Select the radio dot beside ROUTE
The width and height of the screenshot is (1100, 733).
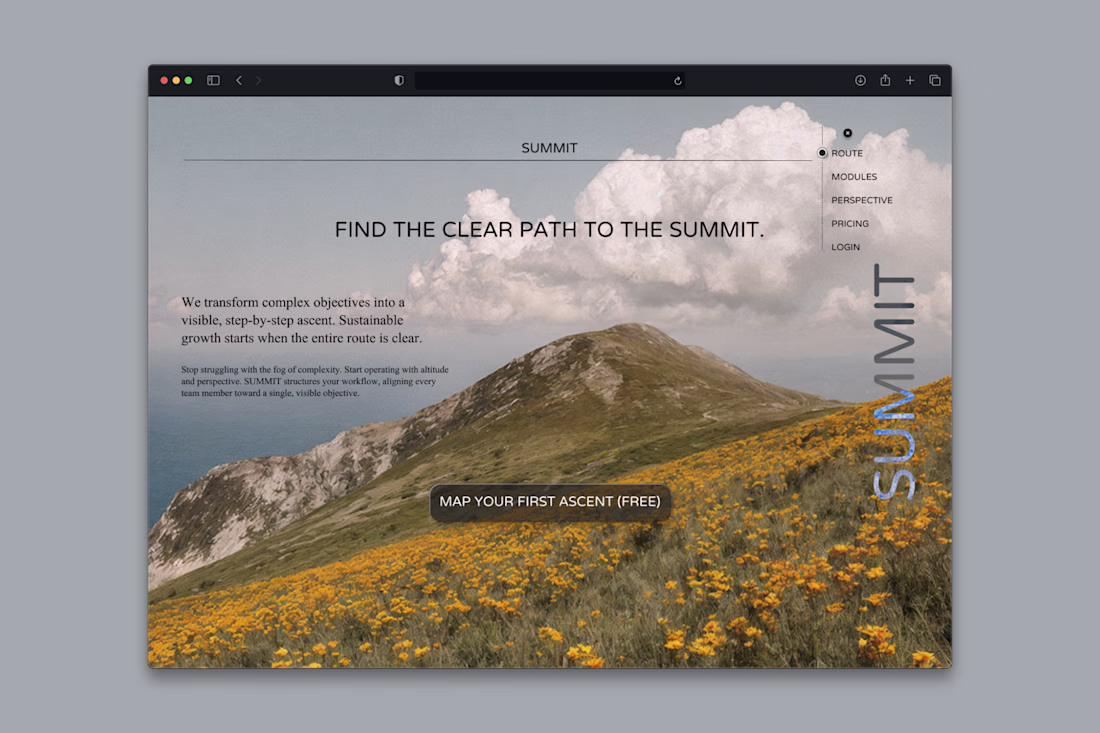[822, 153]
